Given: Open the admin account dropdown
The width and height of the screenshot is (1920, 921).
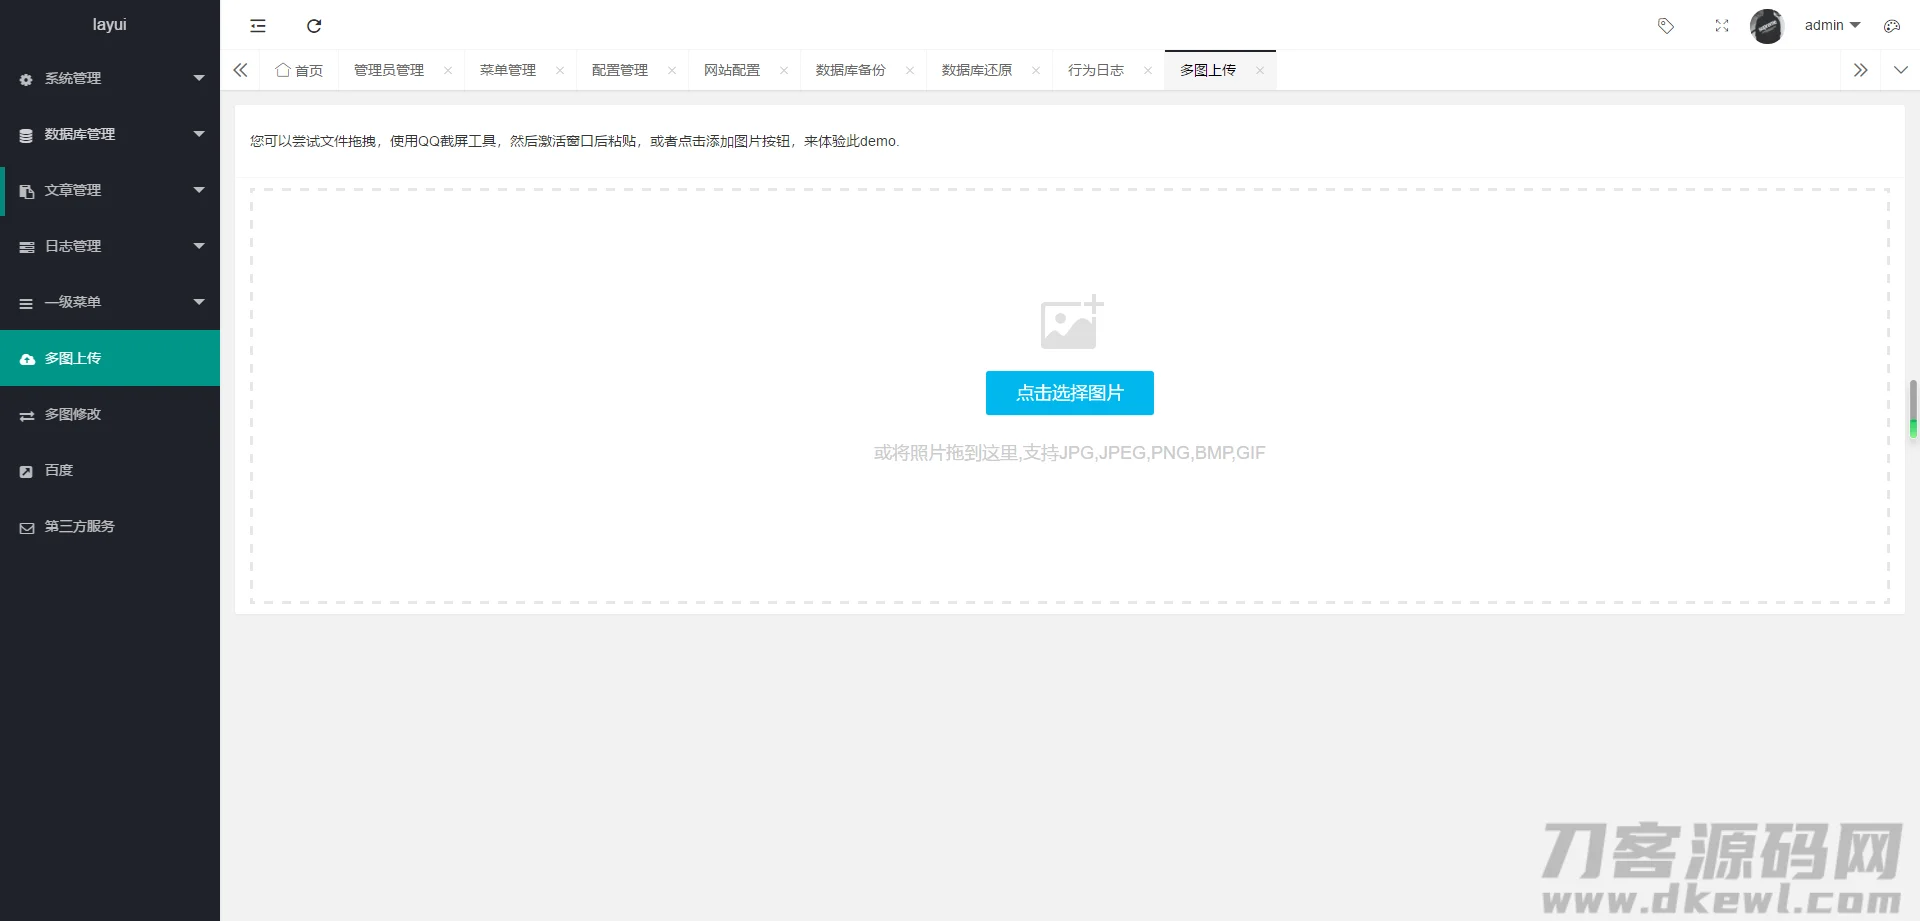Looking at the screenshot, I should click(1832, 25).
